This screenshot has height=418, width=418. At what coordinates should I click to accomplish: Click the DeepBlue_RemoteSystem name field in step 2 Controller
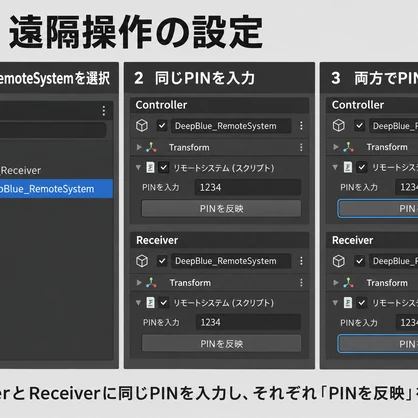pyautogui.click(x=231, y=126)
